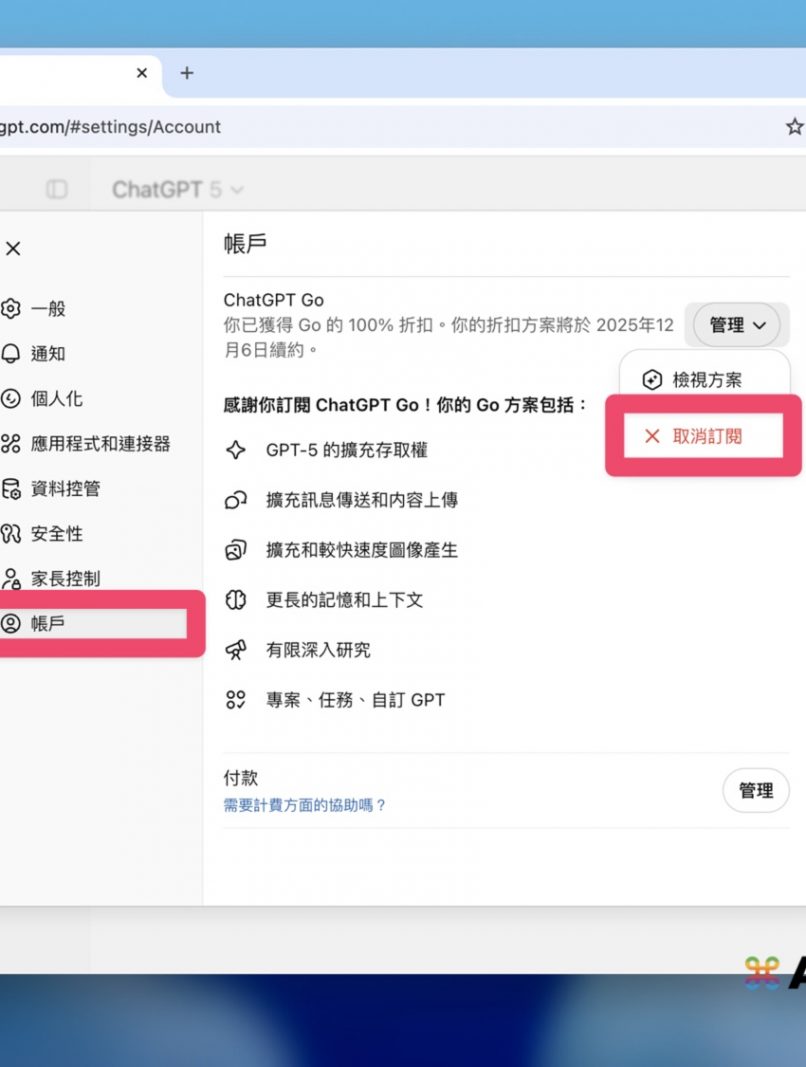
Task: Select the 帳戶 account tab
Action: (x=48, y=624)
